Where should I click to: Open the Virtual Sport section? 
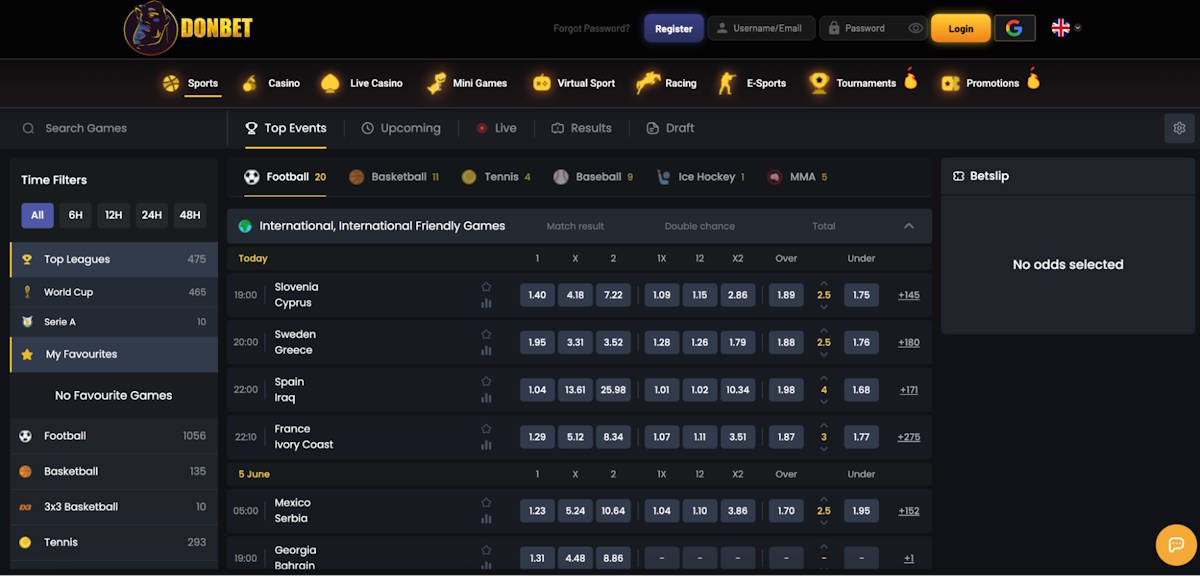click(x=573, y=83)
